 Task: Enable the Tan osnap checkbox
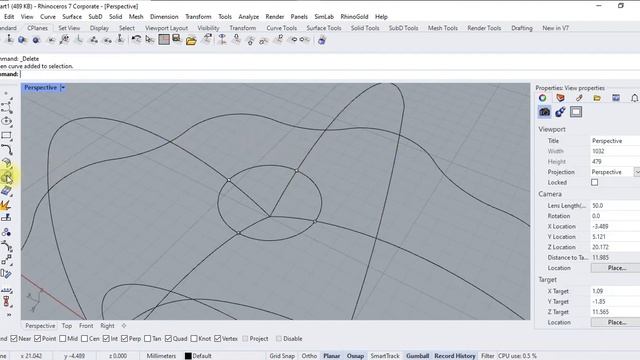148,339
